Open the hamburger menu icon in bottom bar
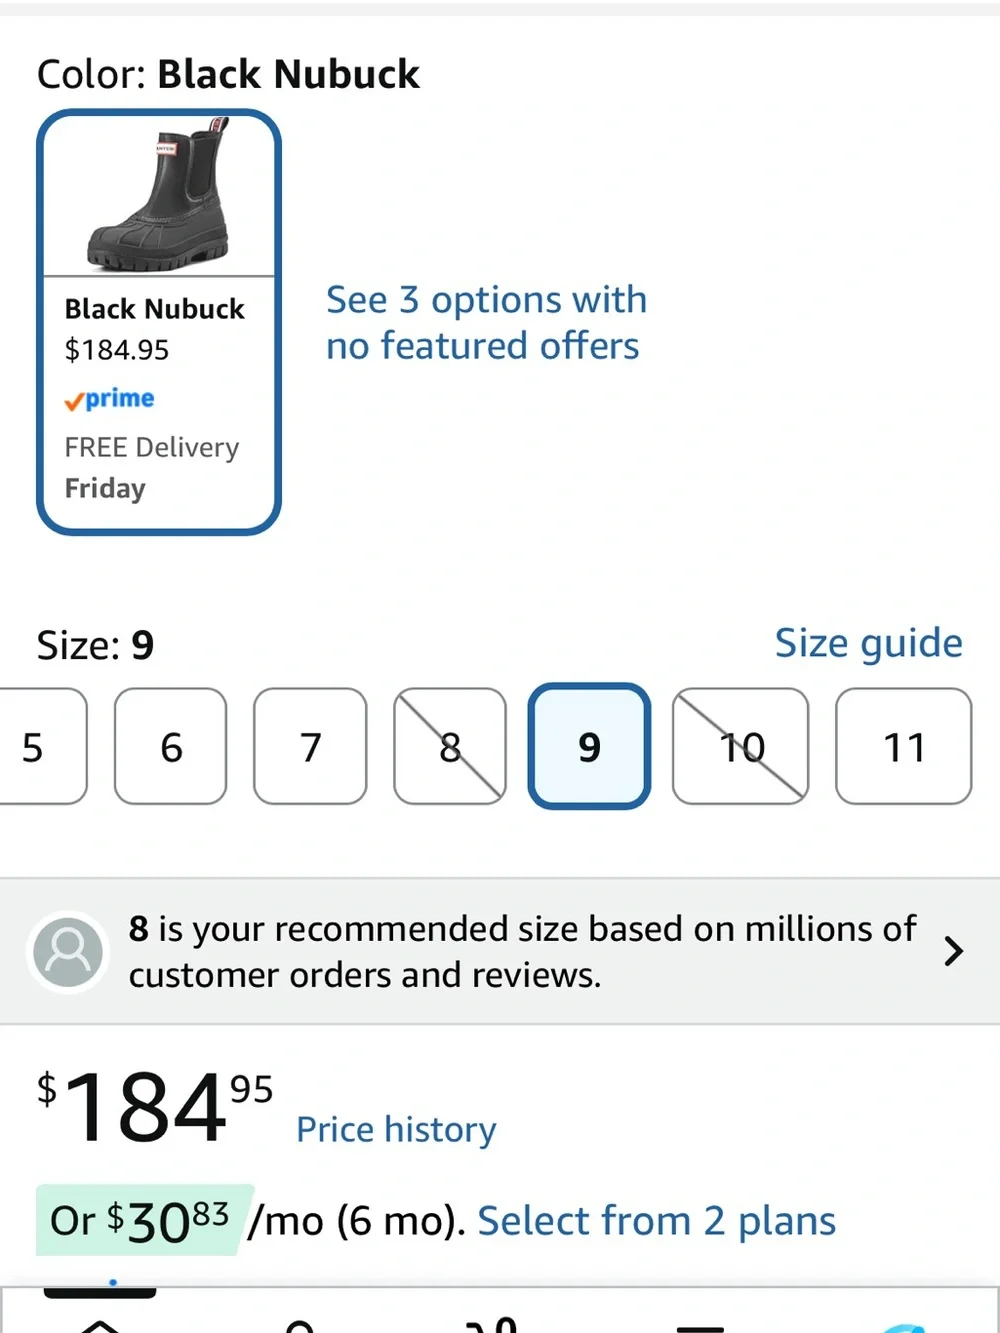 [700, 1328]
